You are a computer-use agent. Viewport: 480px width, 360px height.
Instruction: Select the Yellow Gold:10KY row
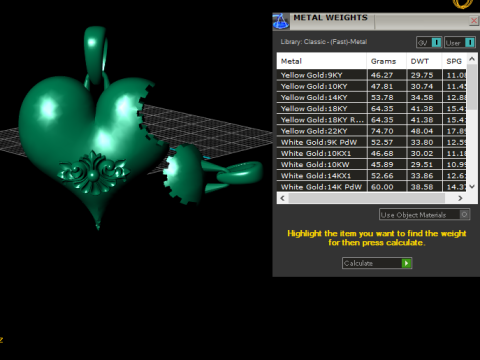(372, 86)
